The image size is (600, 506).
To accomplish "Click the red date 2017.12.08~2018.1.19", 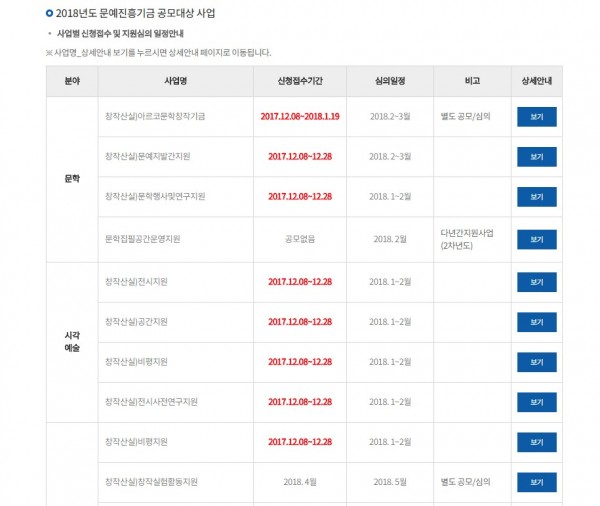I will tap(300, 116).
